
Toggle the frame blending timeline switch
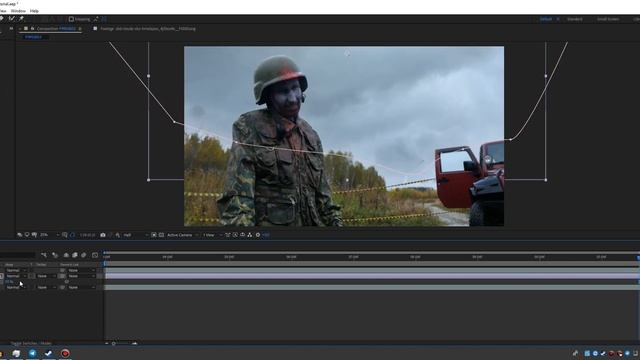tap(75, 255)
